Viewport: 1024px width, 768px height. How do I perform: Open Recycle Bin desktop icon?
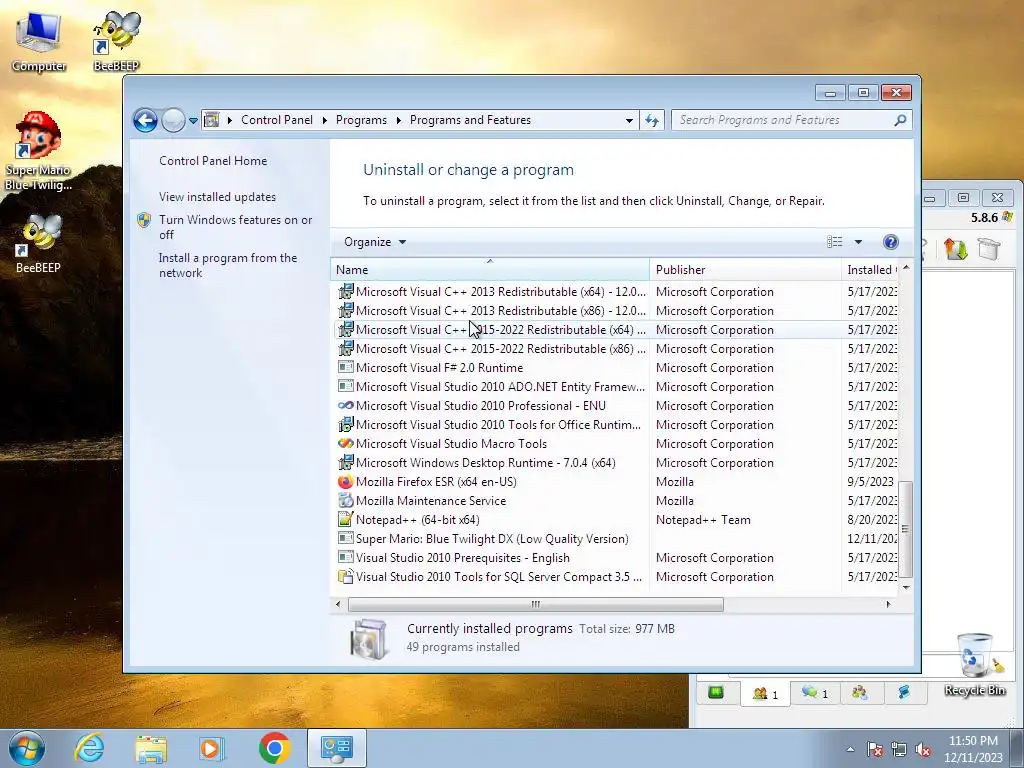(974, 665)
